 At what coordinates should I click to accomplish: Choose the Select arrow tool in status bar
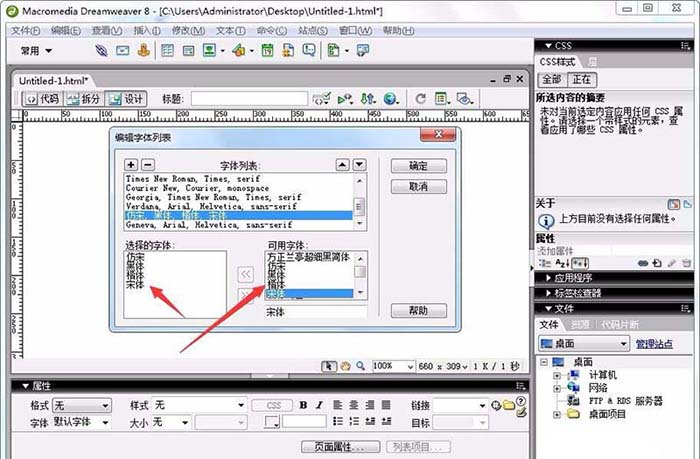pos(329,366)
